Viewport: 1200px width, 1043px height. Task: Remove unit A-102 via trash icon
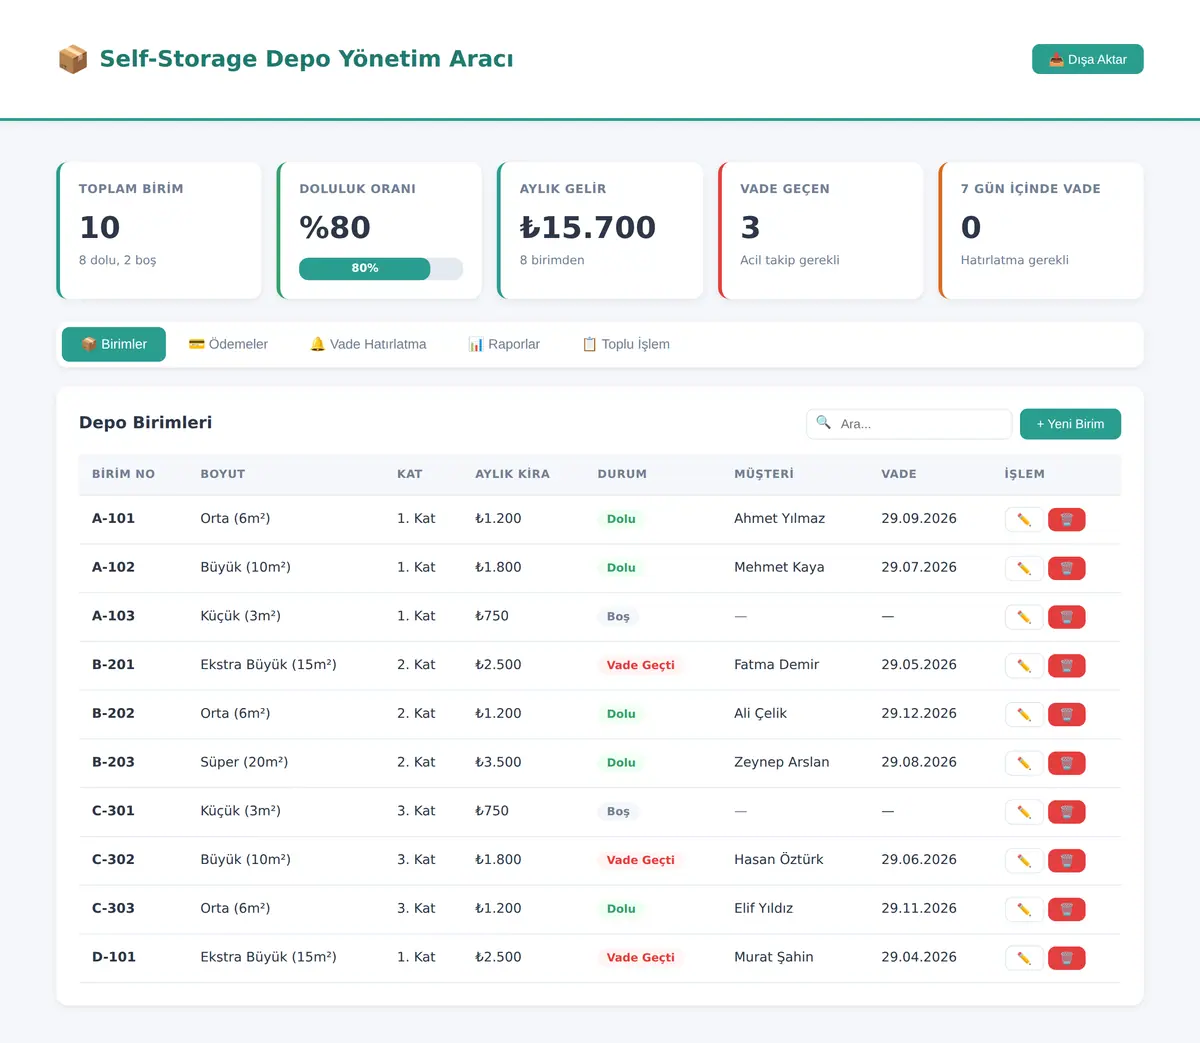[x=1066, y=568]
